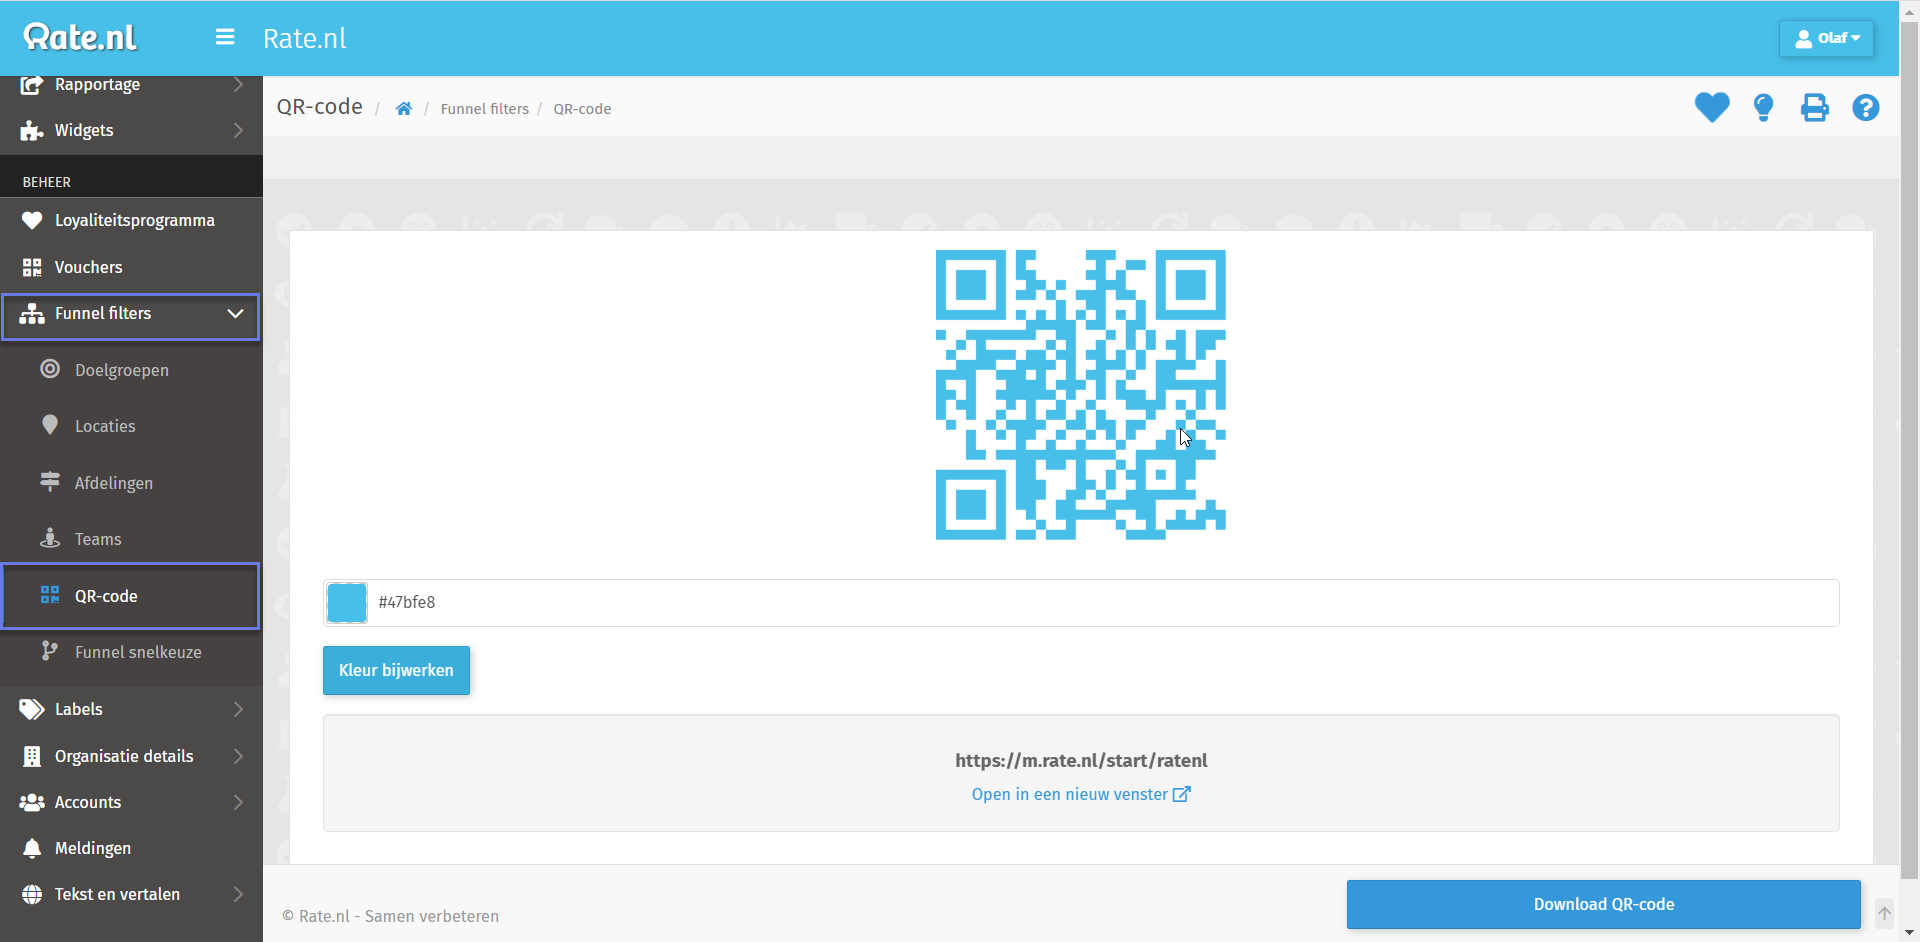Screen dimensions: 1920x942
Task: Click the home icon in breadcrumb
Action: (404, 109)
